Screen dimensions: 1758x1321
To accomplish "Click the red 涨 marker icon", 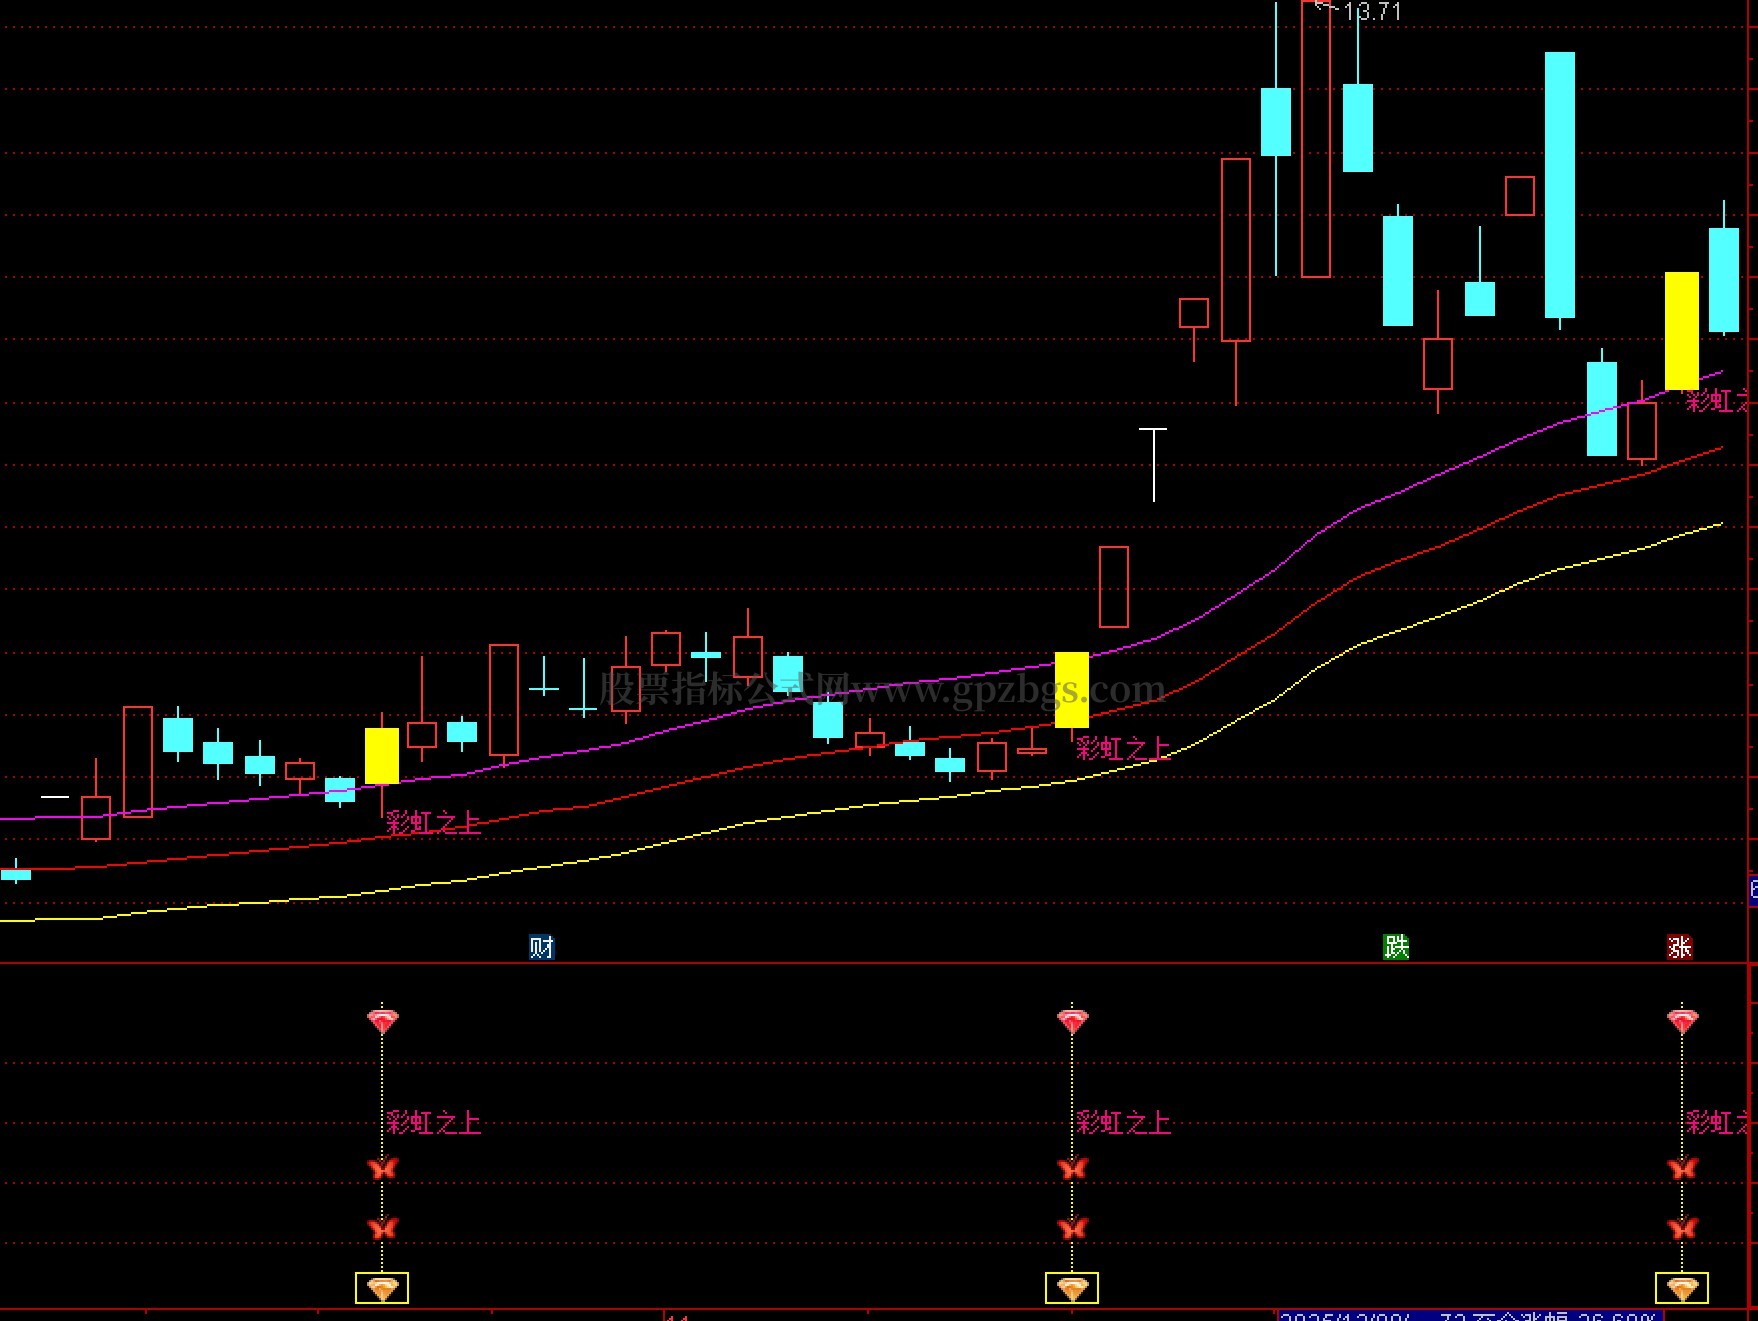I will [x=1679, y=947].
